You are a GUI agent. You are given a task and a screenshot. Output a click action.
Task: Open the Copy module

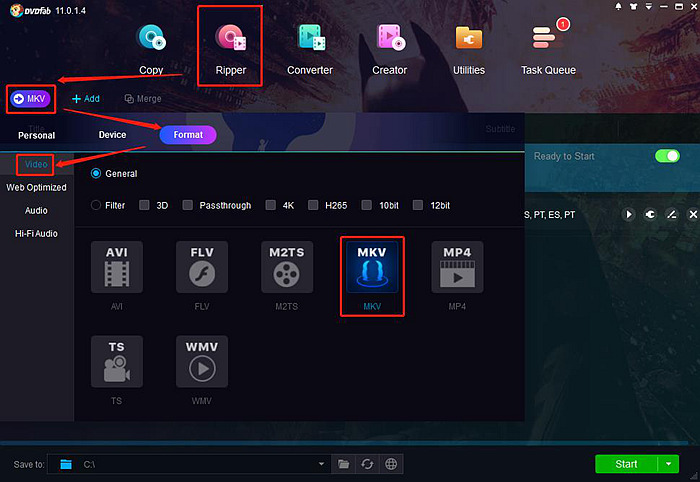coord(151,49)
